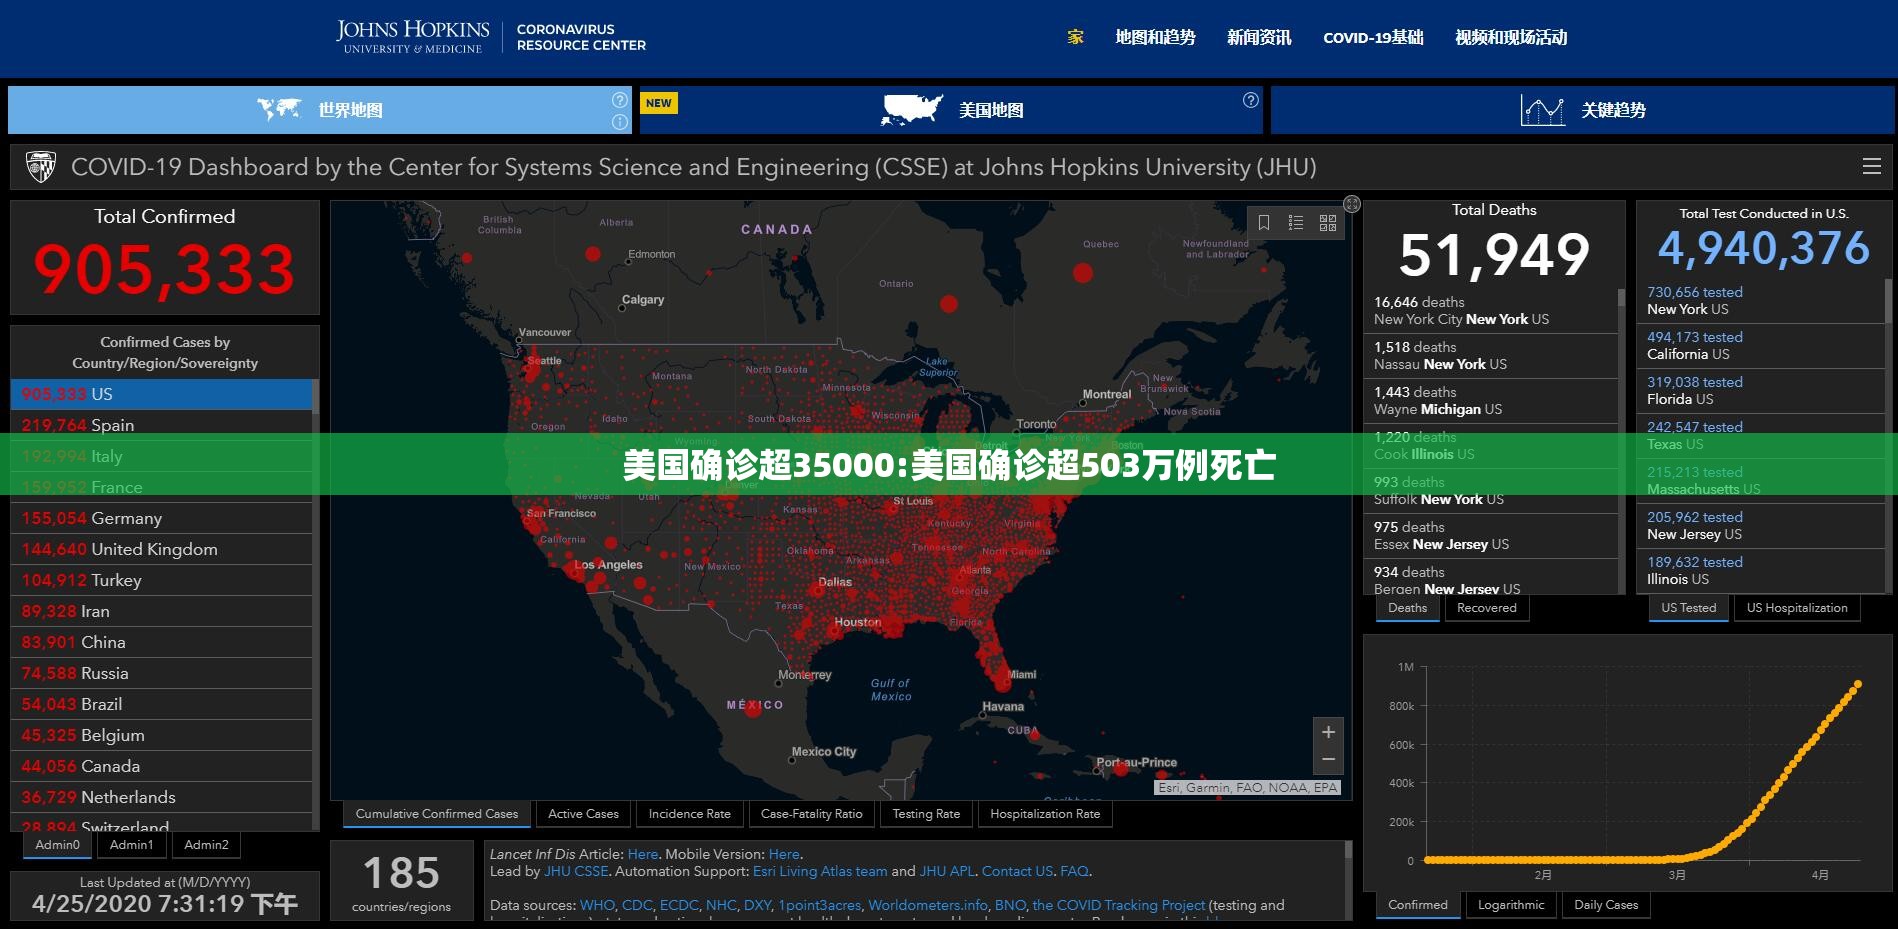Click the question mark on 世界地图 tab

pyautogui.click(x=620, y=100)
